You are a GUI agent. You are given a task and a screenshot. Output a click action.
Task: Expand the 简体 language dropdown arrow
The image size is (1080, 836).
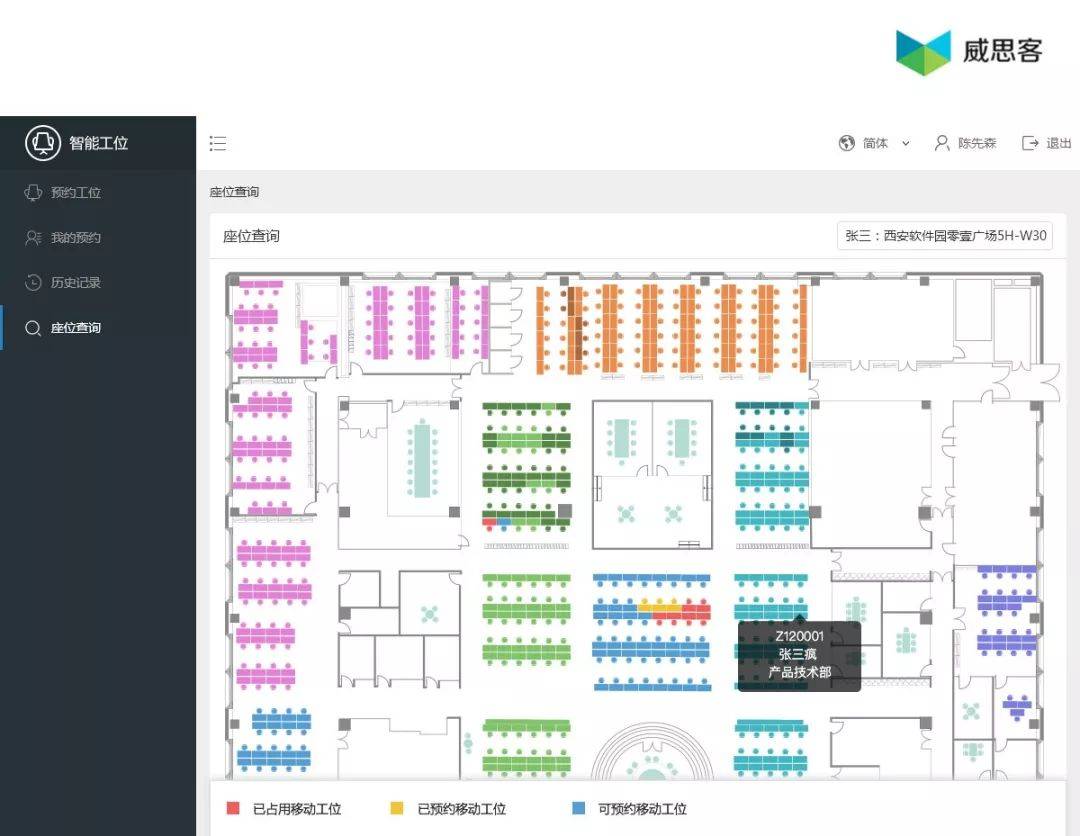point(906,143)
